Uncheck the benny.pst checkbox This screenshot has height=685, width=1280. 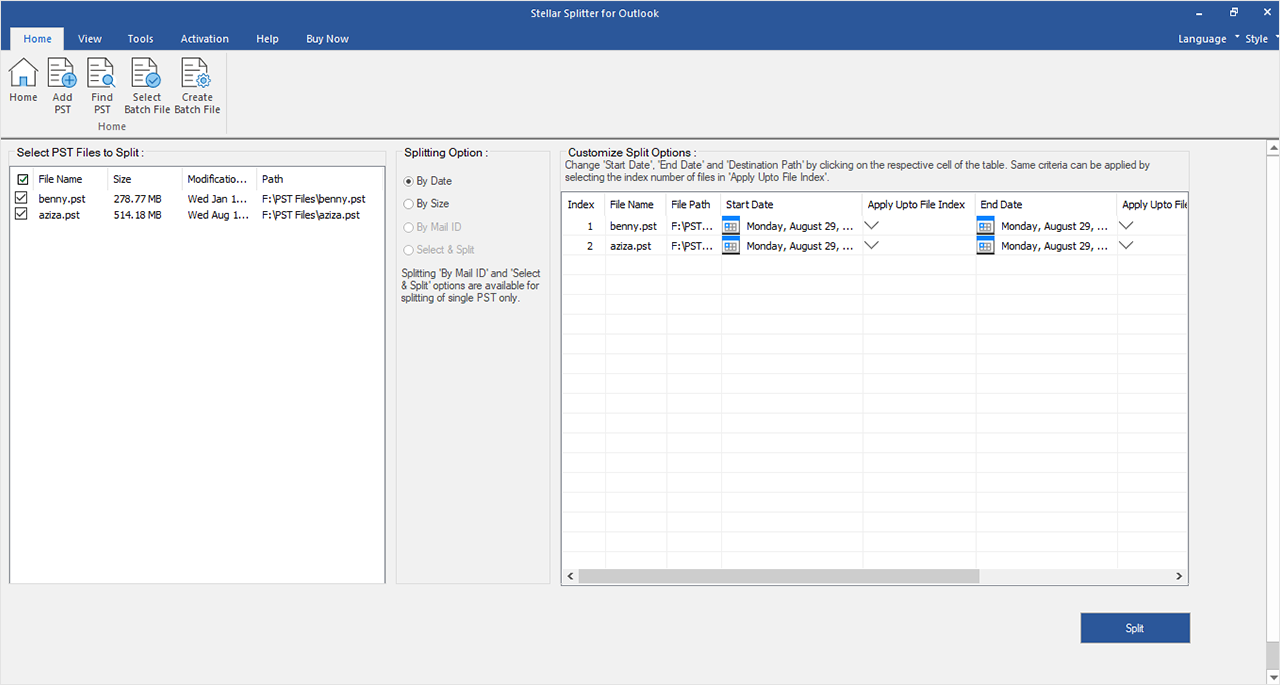21,199
